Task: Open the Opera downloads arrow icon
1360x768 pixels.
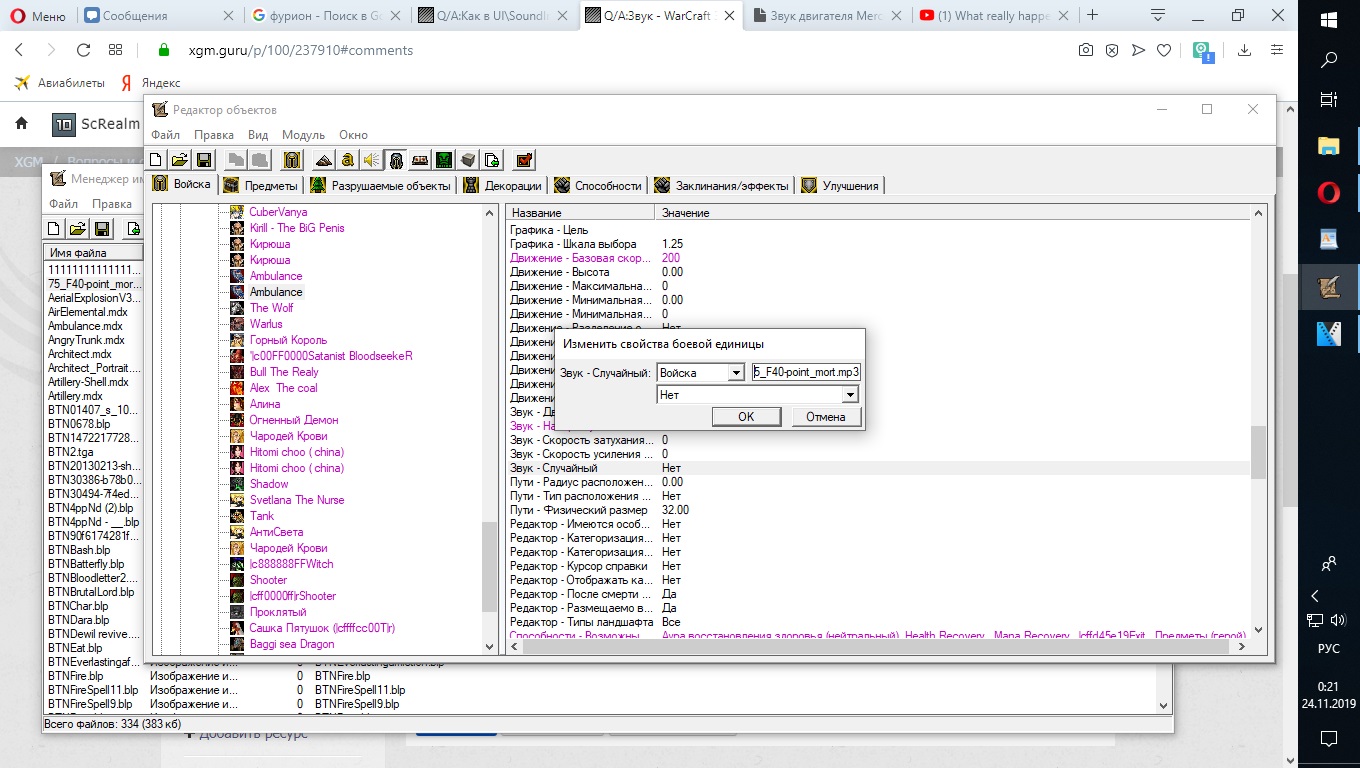Action: [1245, 50]
